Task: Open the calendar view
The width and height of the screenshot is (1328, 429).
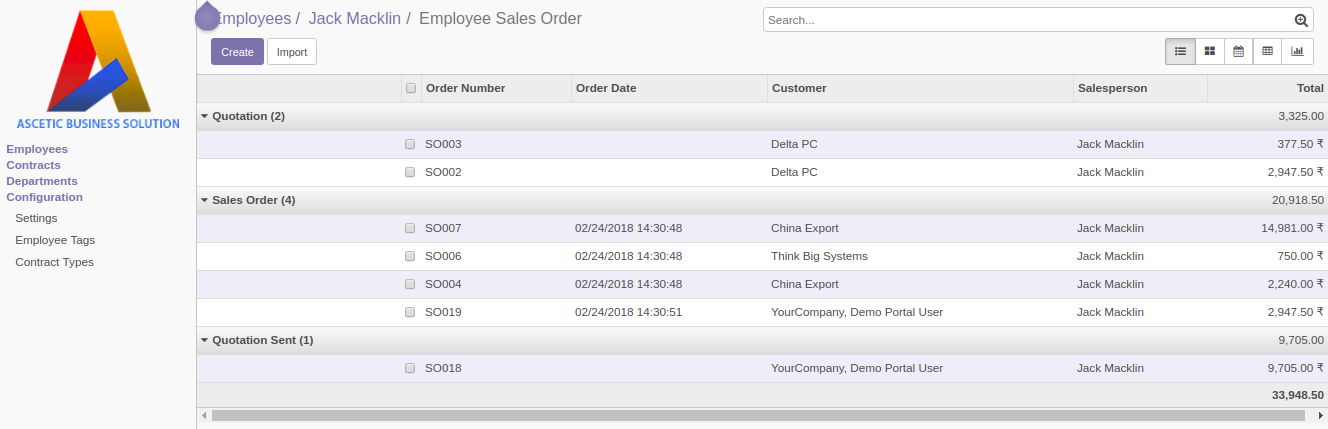Action: tap(1238, 51)
